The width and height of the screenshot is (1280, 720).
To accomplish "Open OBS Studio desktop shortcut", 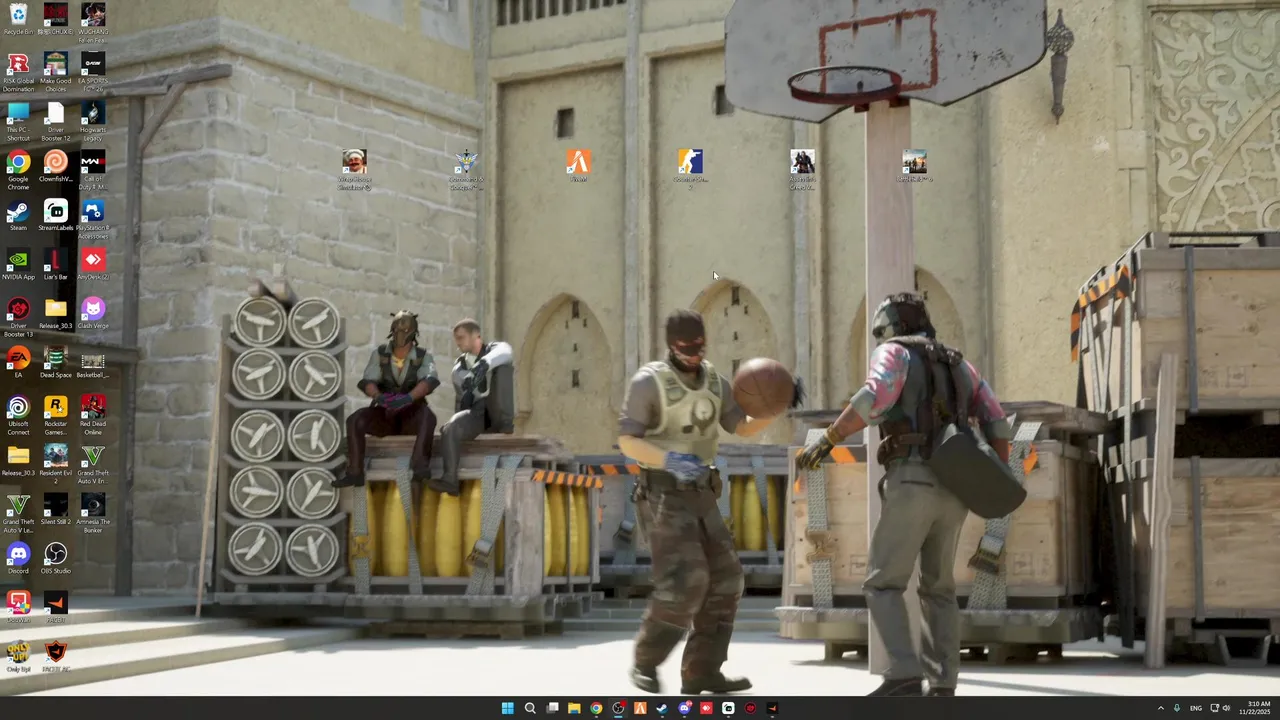I will (x=55, y=559).
